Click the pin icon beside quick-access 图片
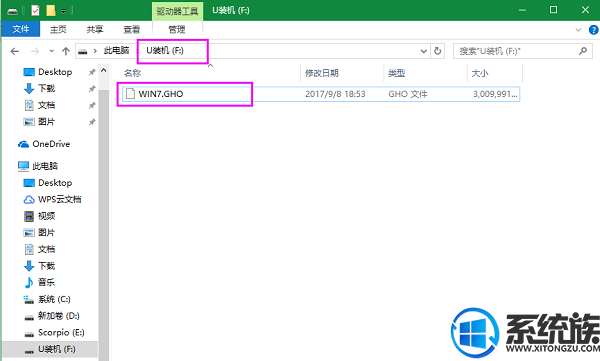The height and width of the screenshot is (361, 600). [x=92, y=122]
